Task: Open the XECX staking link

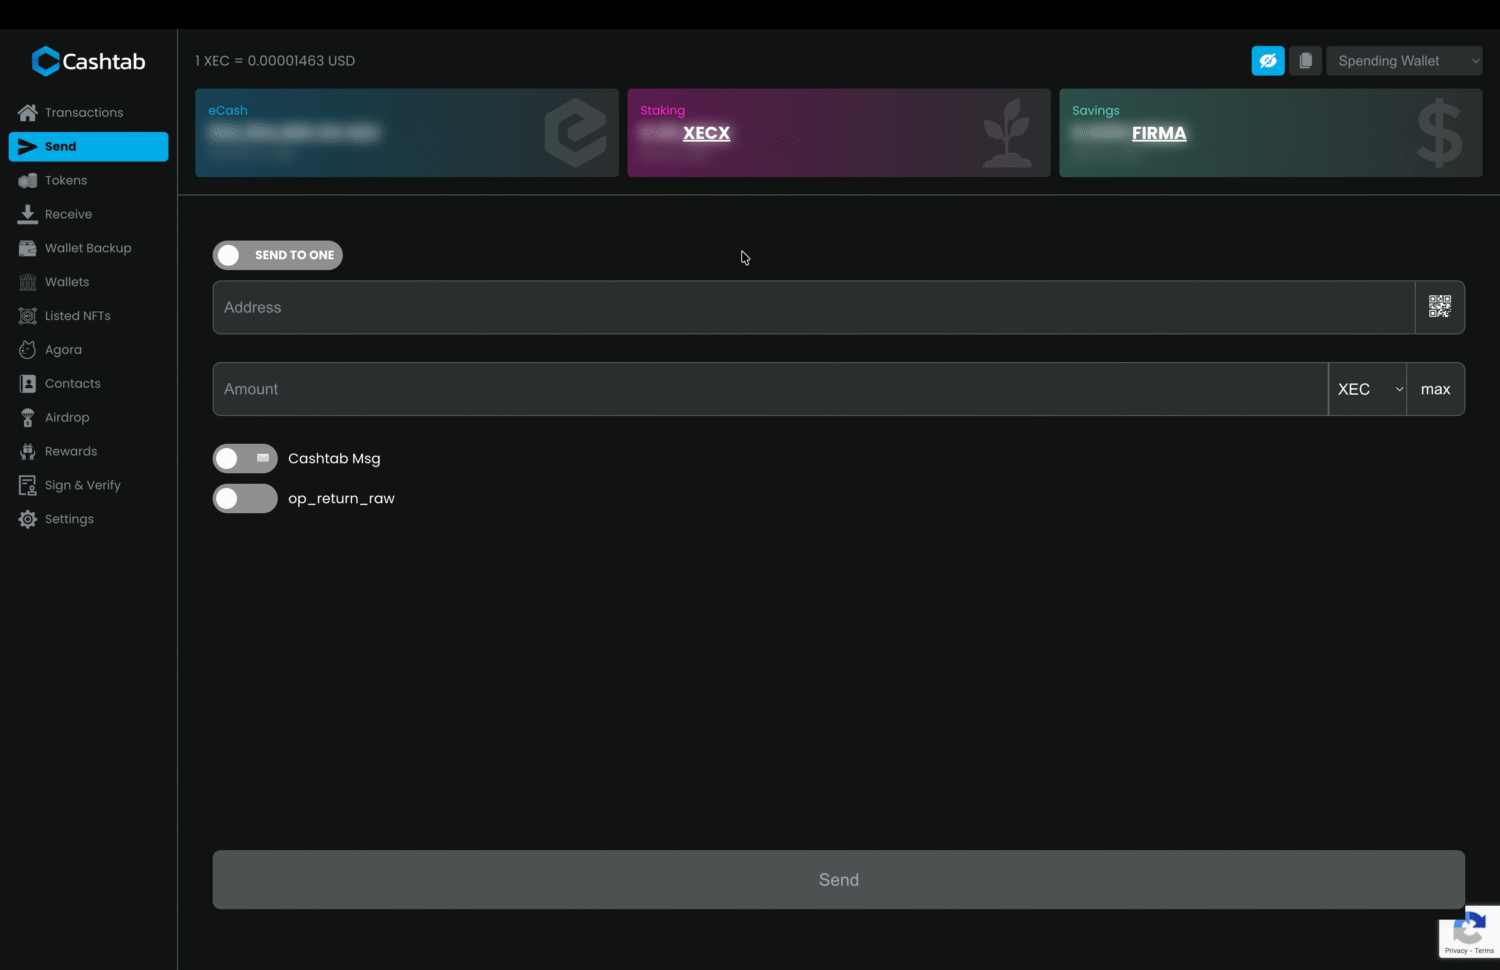Action: (x=706, y=133)
